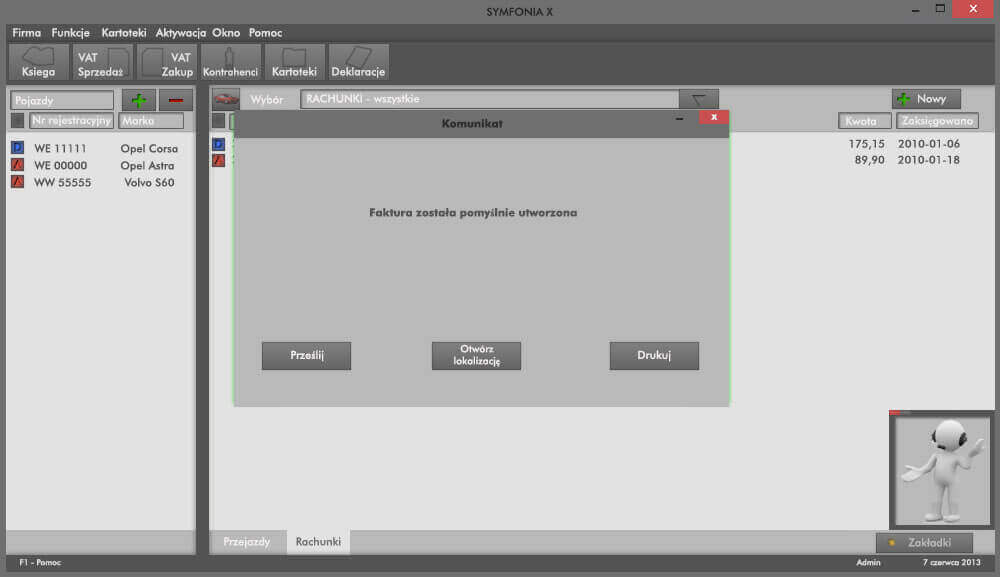Open the Kontrahenci module

pos(230,62)
